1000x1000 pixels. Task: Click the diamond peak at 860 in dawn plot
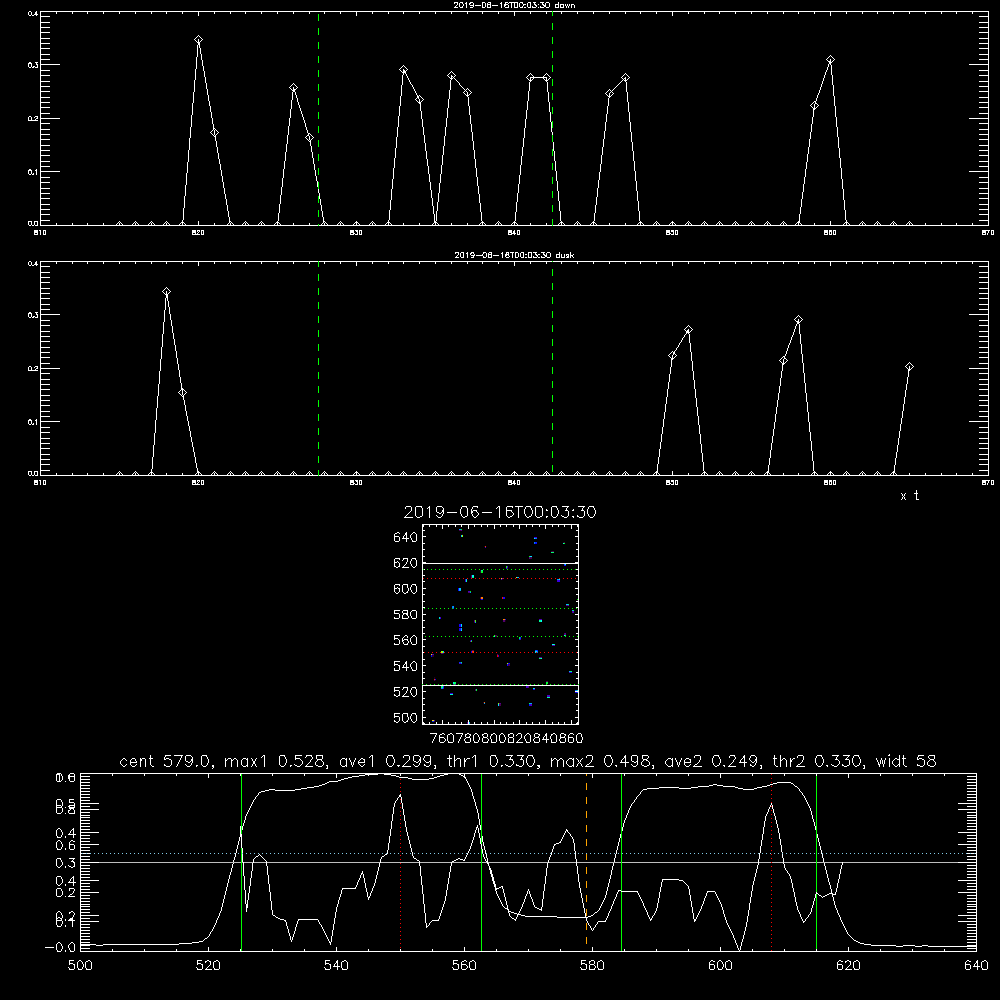tap(830, 59)
